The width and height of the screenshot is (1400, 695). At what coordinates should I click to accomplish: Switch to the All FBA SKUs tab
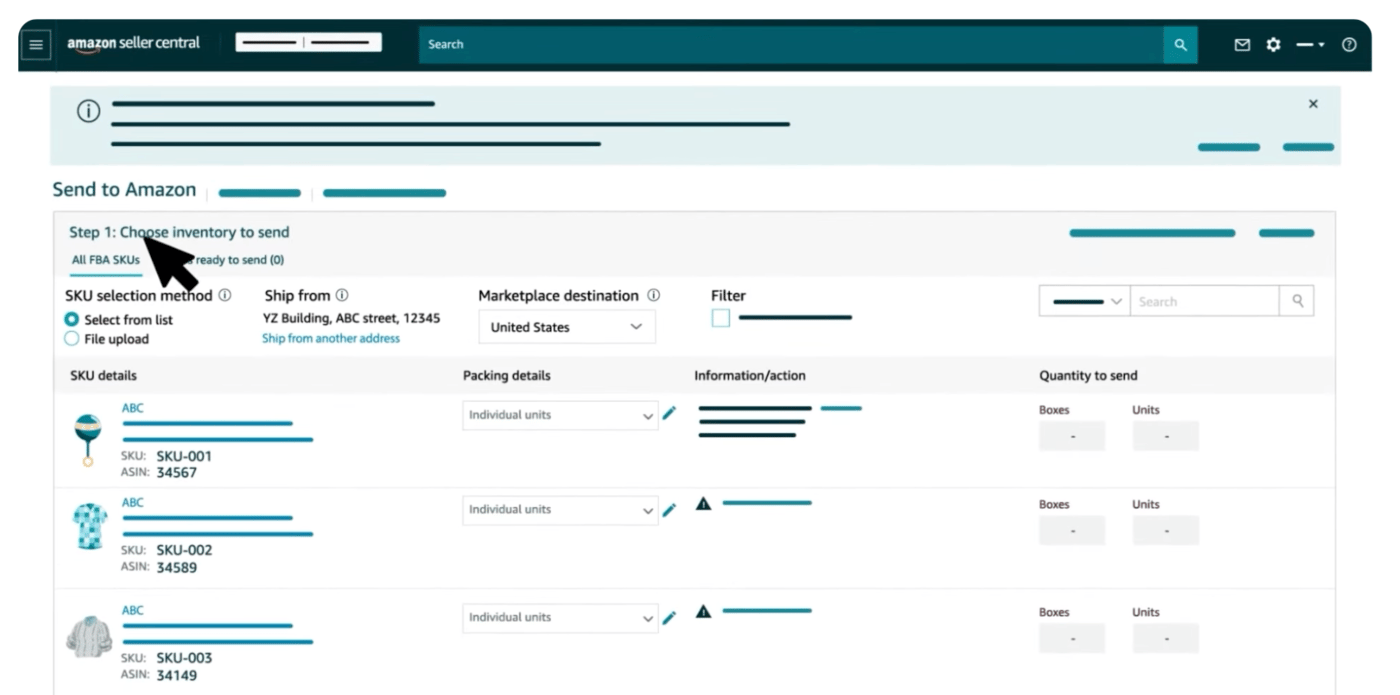tap(105, 260)
